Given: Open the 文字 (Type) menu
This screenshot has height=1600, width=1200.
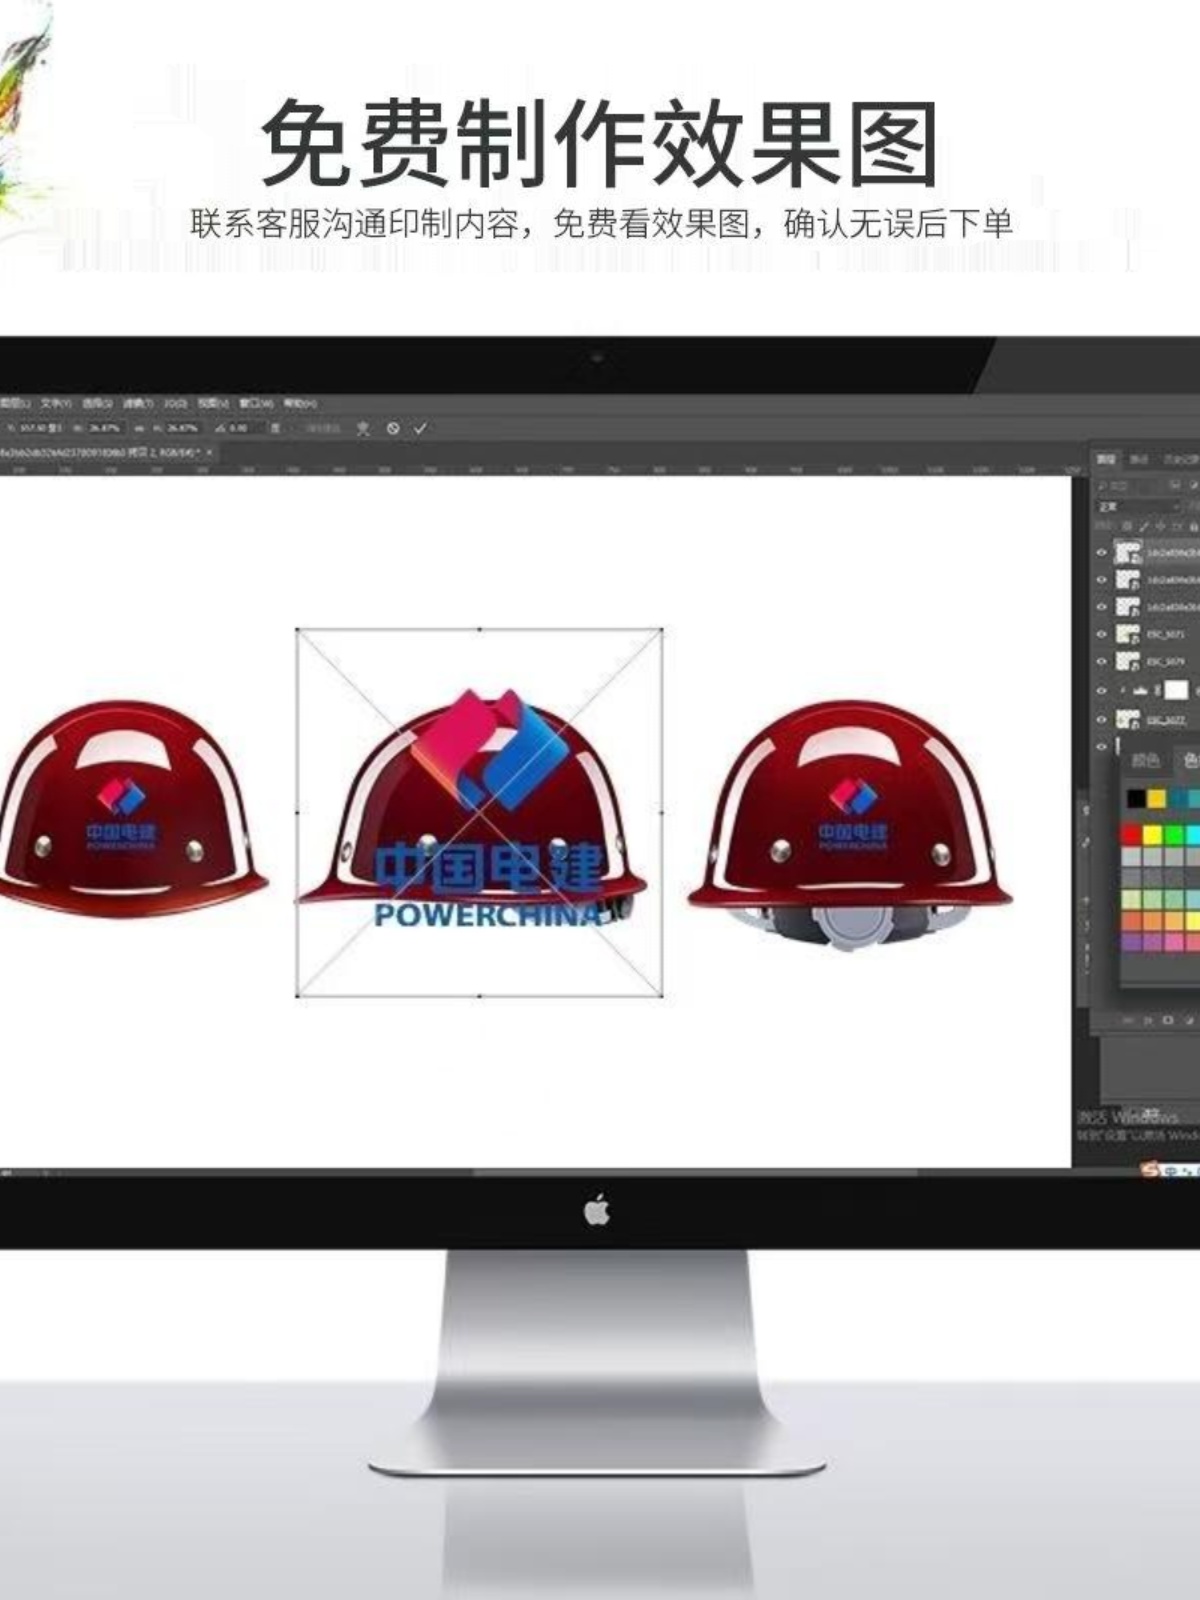Looking at the screenshot, I should (x=55, y=403).
